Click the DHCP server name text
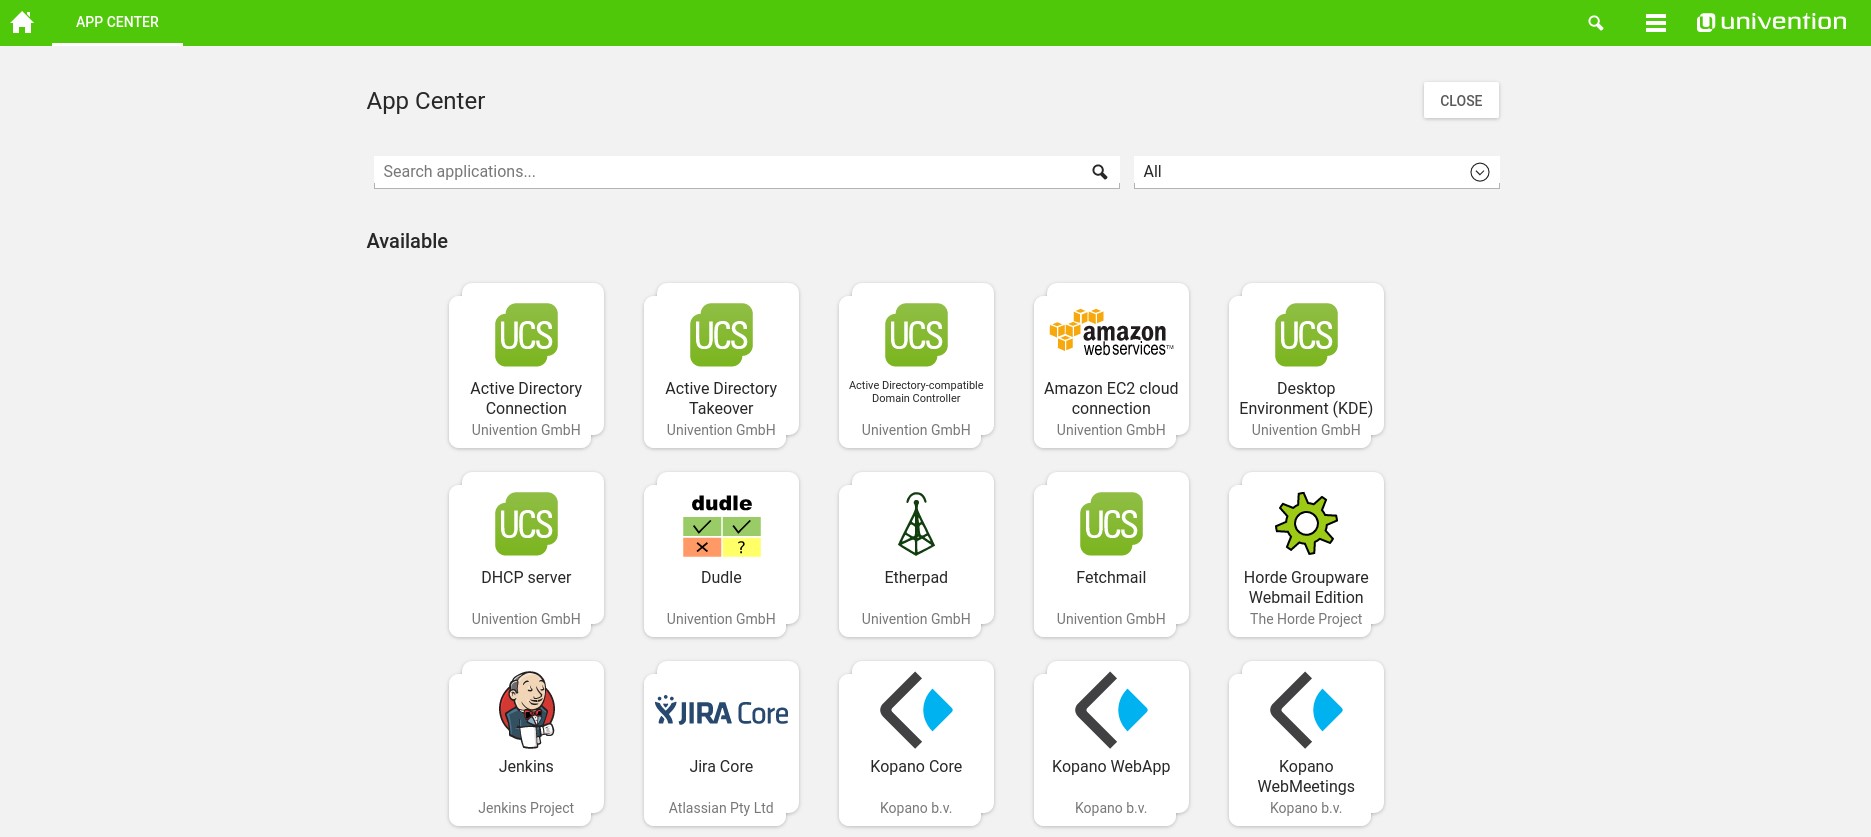 pos(526,577)
